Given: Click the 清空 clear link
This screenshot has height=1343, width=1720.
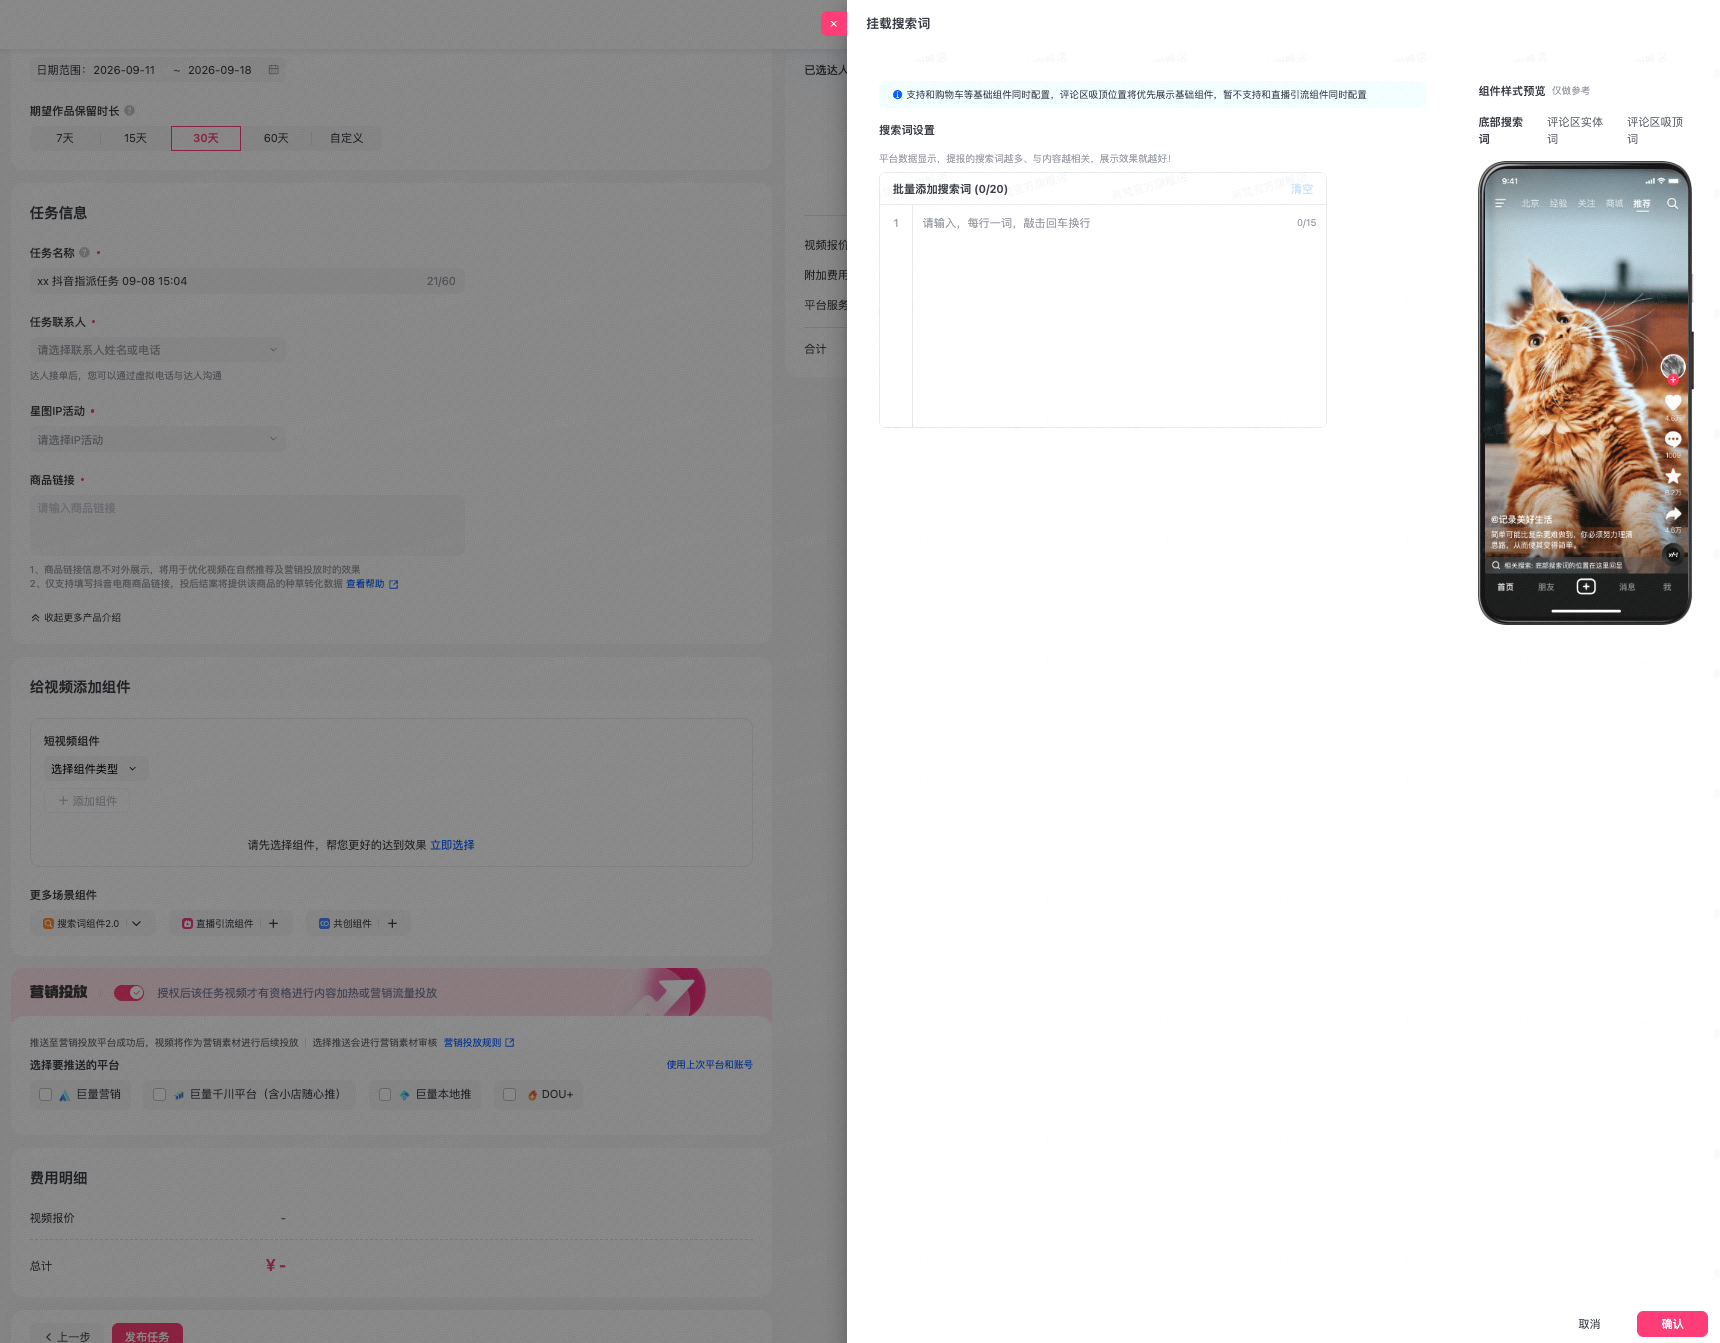Looking at the screenshot, I should 1301,189.
